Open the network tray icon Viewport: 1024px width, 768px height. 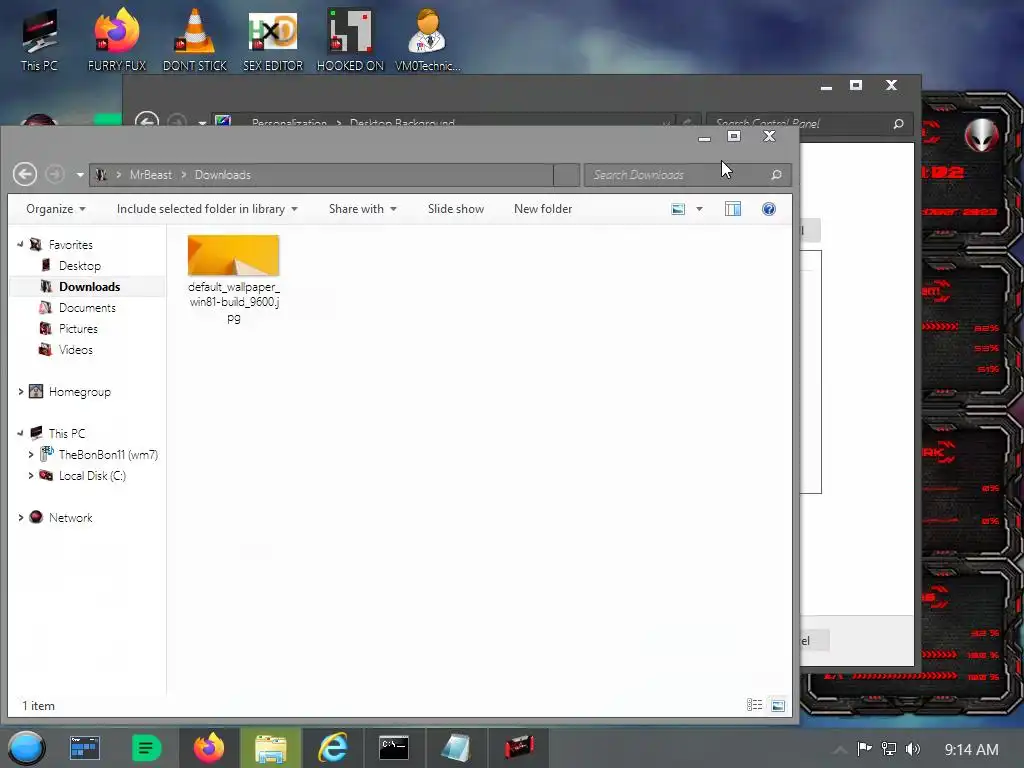[889, 749]
